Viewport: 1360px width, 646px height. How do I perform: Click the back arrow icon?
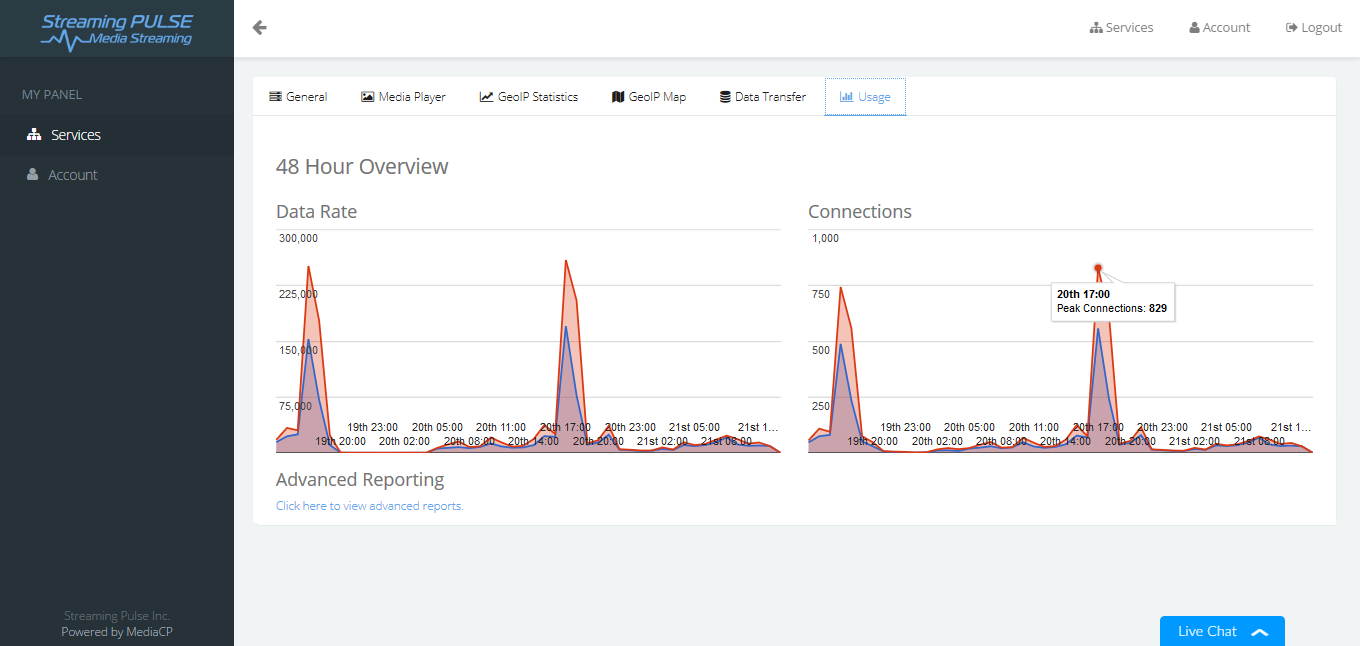(260, 28)
